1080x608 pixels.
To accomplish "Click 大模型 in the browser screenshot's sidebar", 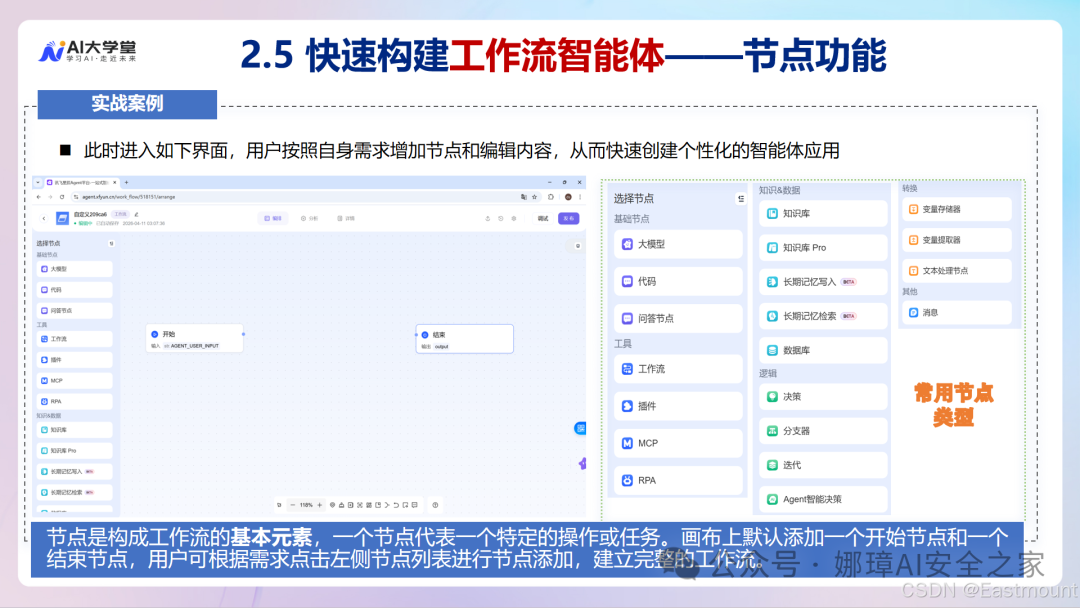I will (75, 269).
